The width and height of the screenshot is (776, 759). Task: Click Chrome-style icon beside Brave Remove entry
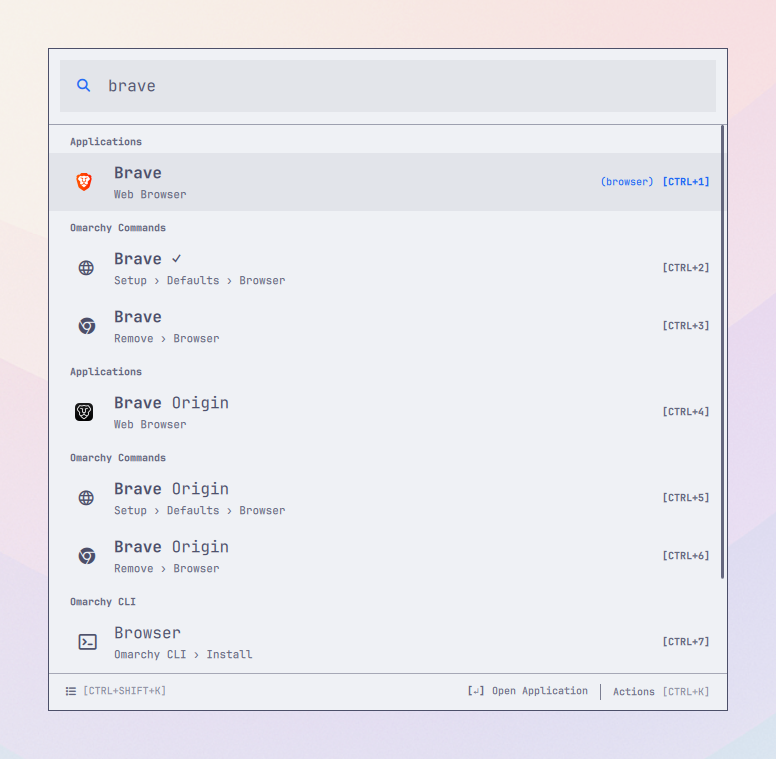(x=87, y=326)
